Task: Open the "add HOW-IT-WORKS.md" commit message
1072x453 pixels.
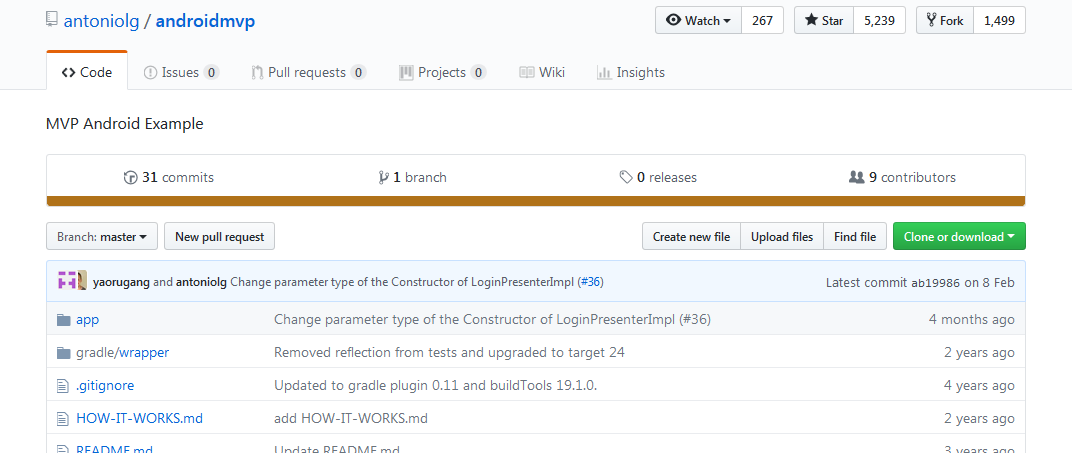Action: coord(351,417)
